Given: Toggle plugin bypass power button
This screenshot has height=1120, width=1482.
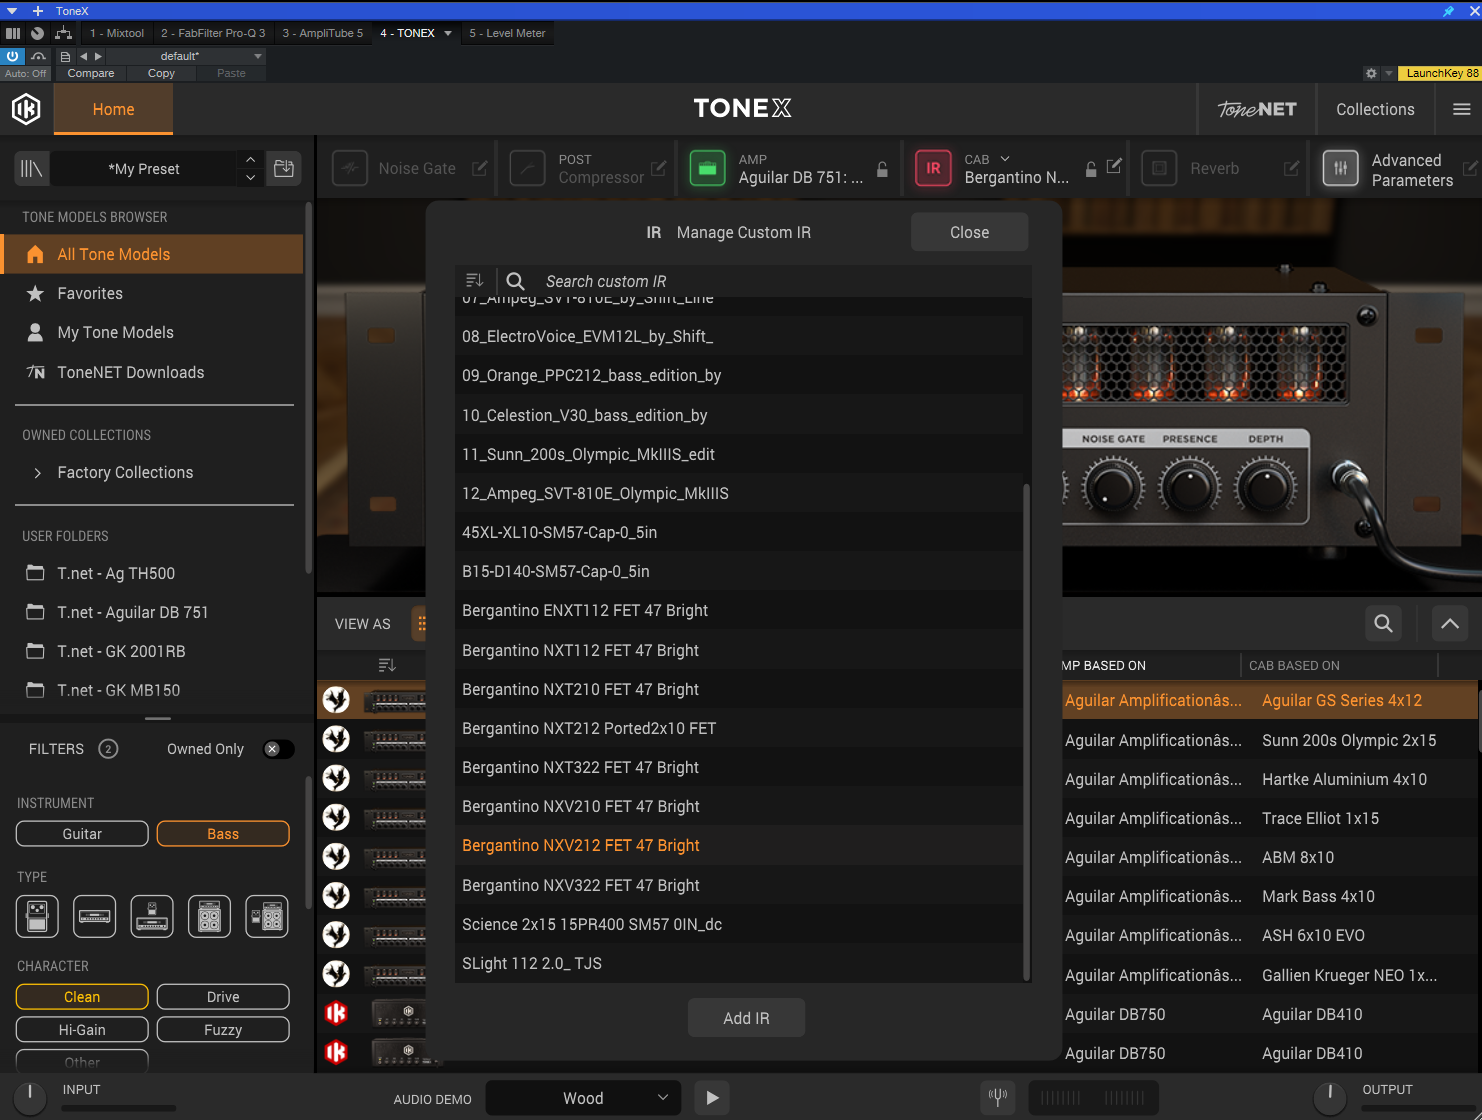Looking at the screenshot, I should coord(12,56).
